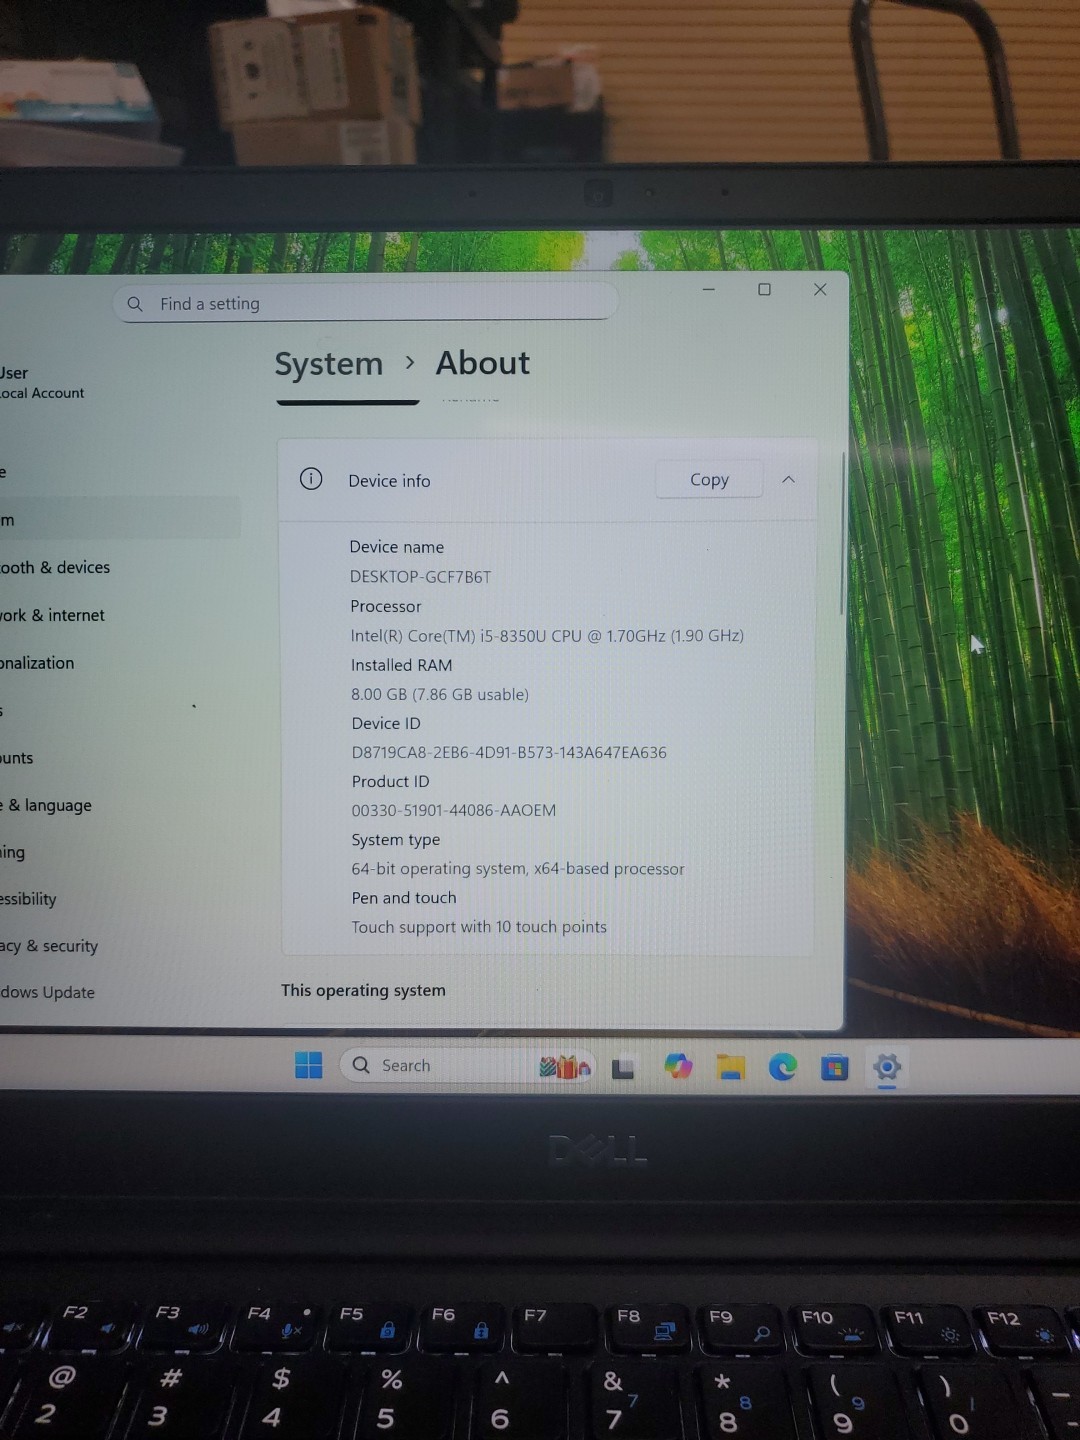Open Network & internet settings
The width and height of the screenshot is (1080, 1440).
pyautogui.click(x=52, y=615)
